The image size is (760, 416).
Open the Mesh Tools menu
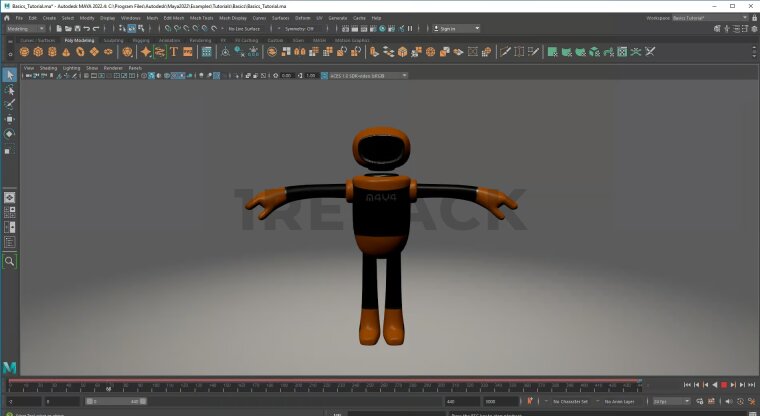point(201,18)
